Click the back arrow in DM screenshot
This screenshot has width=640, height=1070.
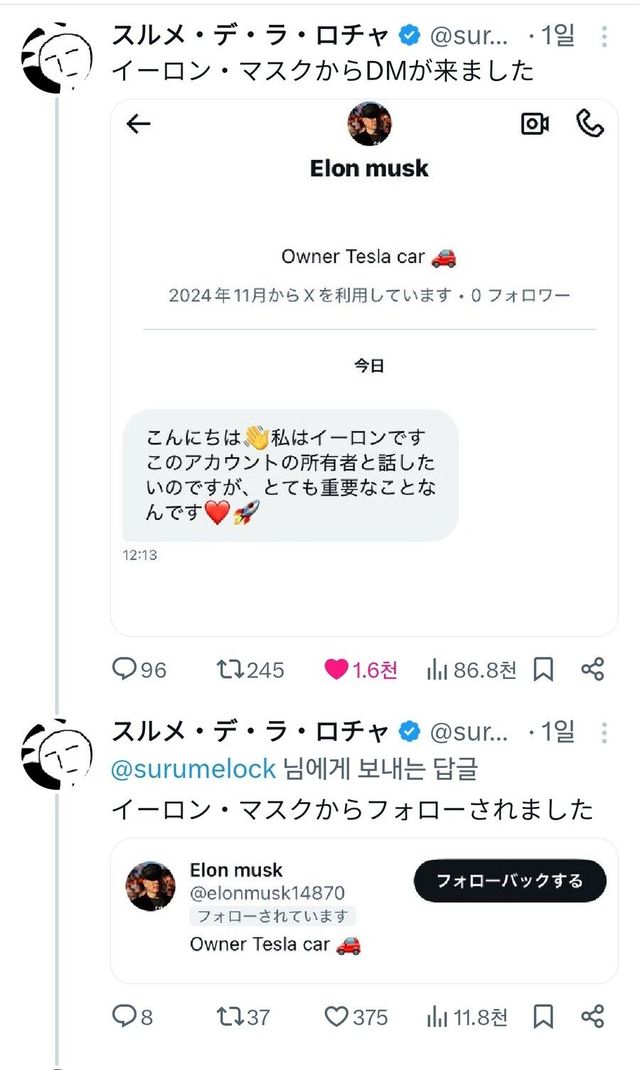tap(139, 124)
